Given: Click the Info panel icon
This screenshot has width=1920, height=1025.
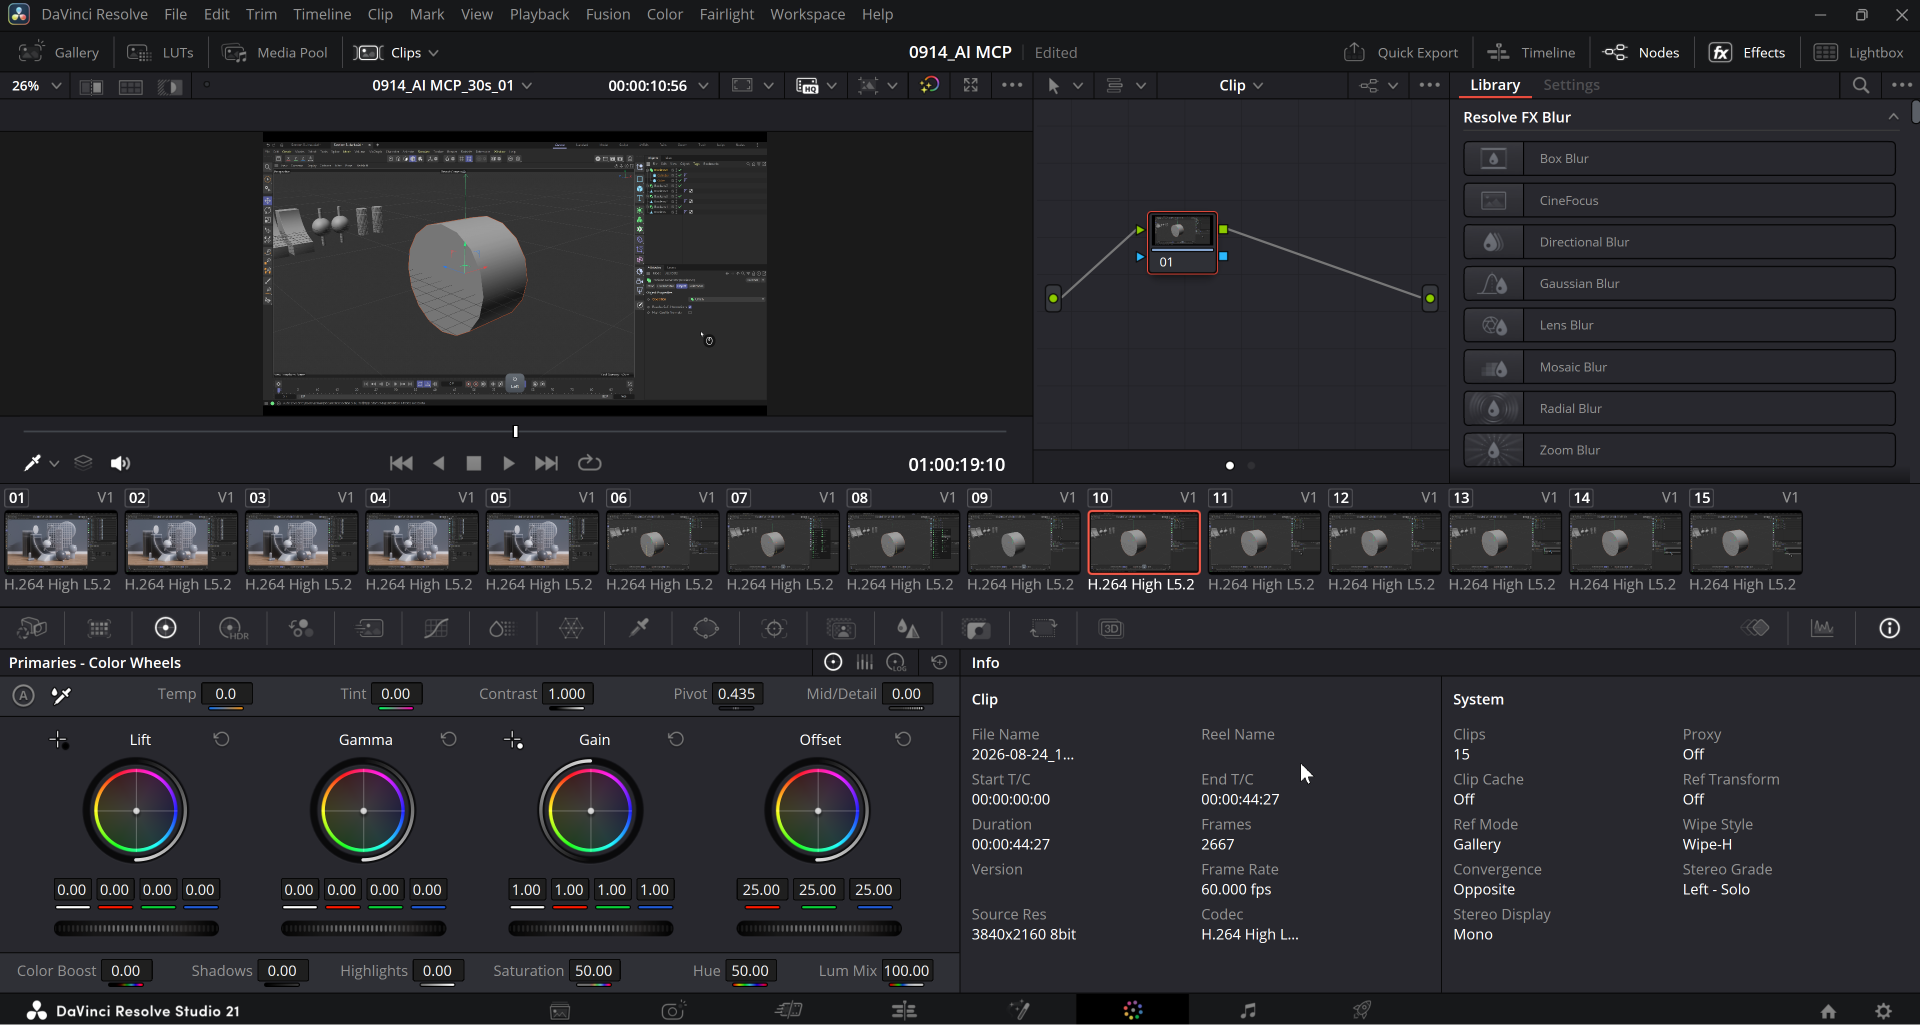Looking at the screenshot, I should (x=1889, y=628).
